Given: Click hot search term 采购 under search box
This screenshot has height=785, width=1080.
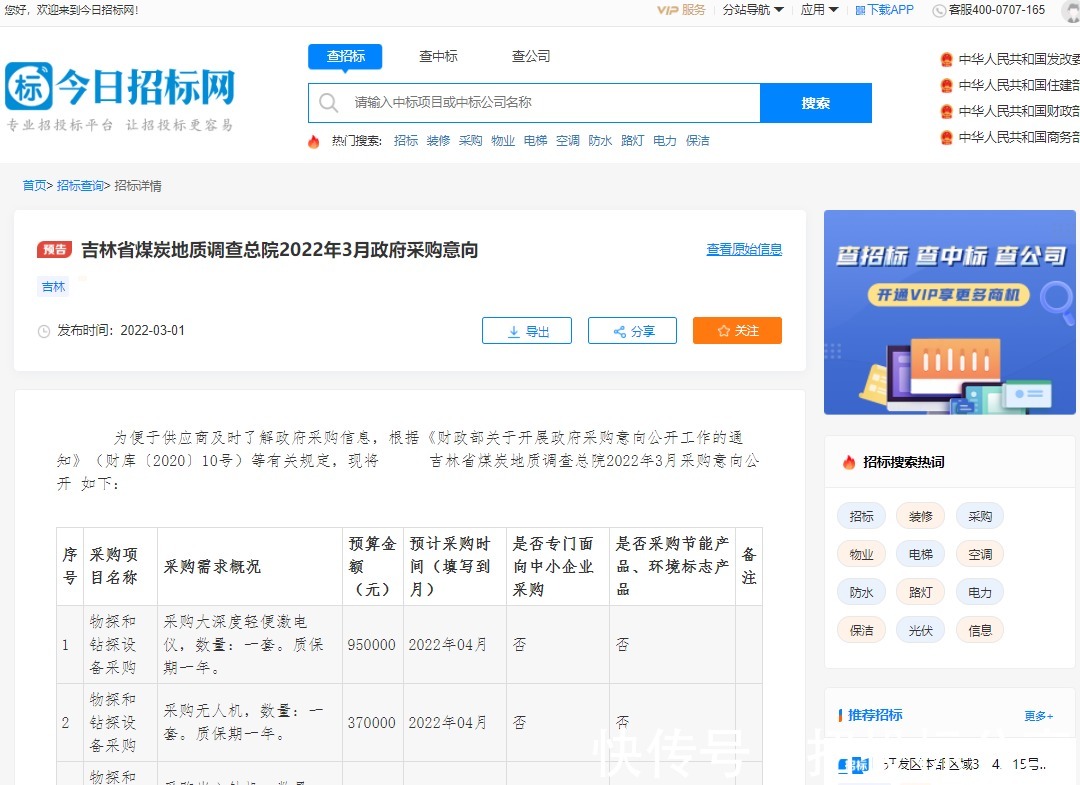Looking at the screenshot, I should [470, 140].
